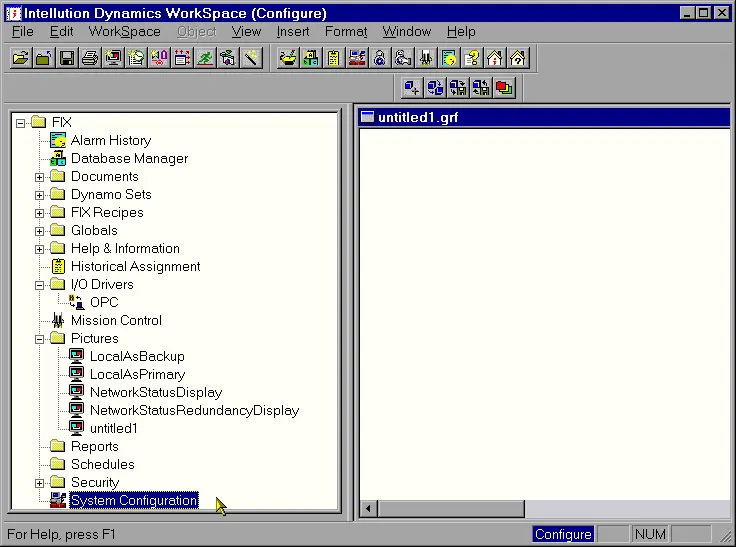The image size is (736, 547).
Task: Select System Configuration in the tree
Action: 134,501
